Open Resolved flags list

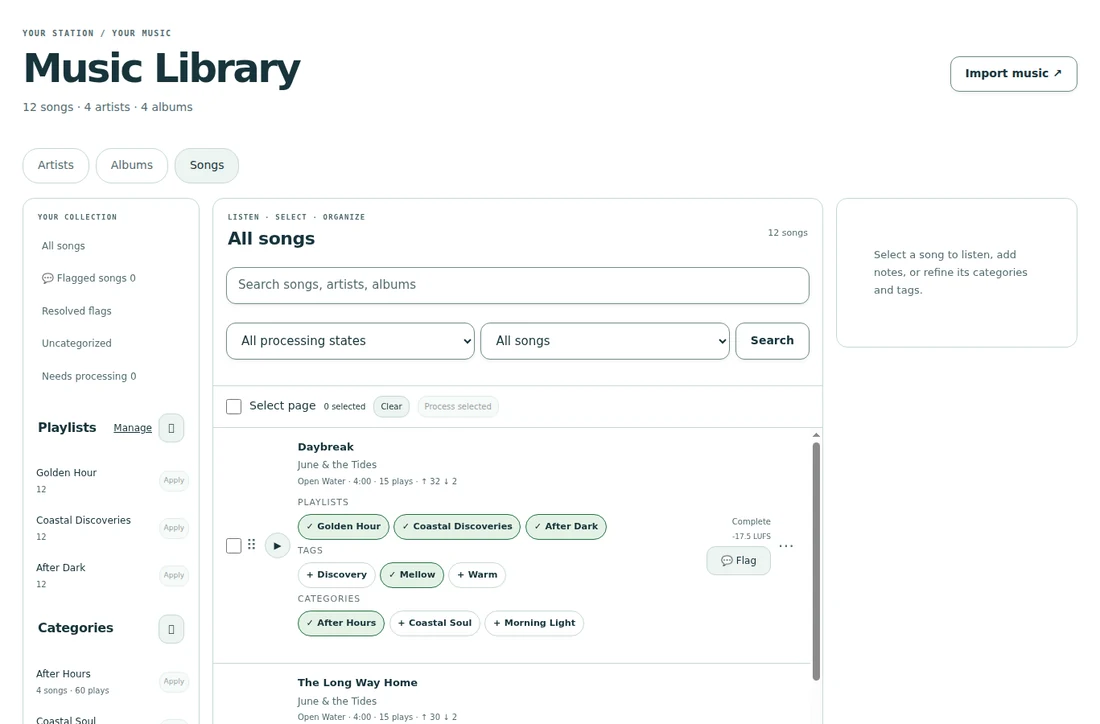coord(76,311)
